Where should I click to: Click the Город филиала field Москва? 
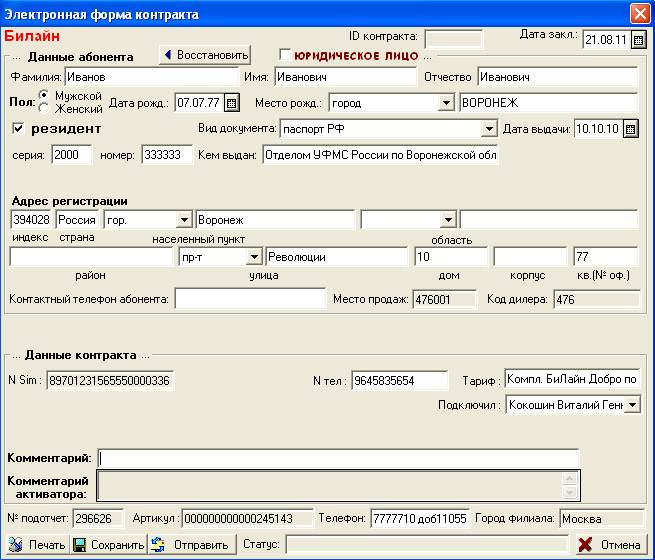pyautogui.click(x=601, y=518)
